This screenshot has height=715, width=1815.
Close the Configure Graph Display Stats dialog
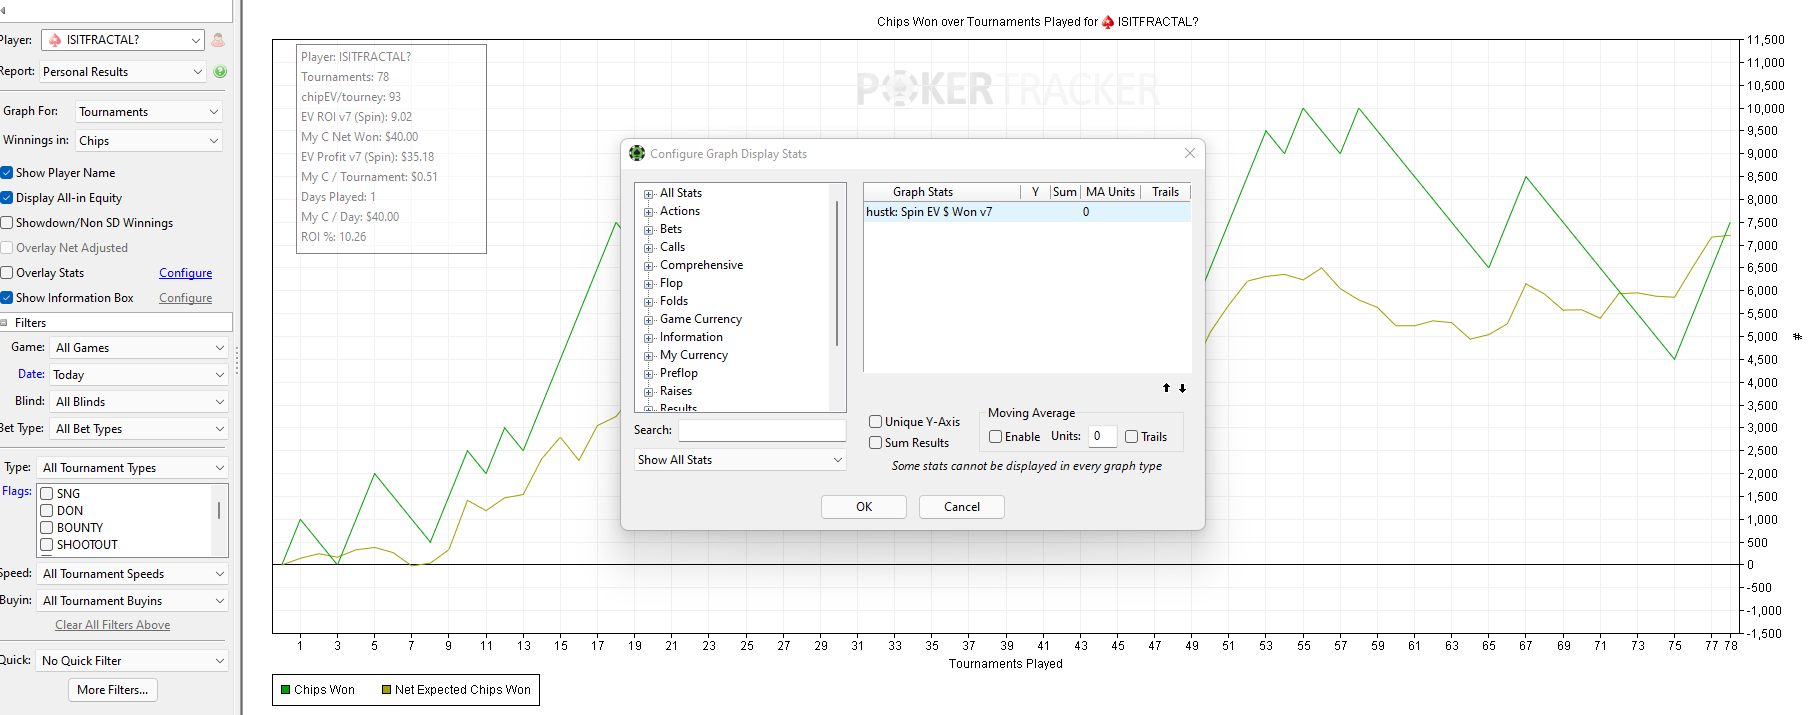click(1190, 153)
